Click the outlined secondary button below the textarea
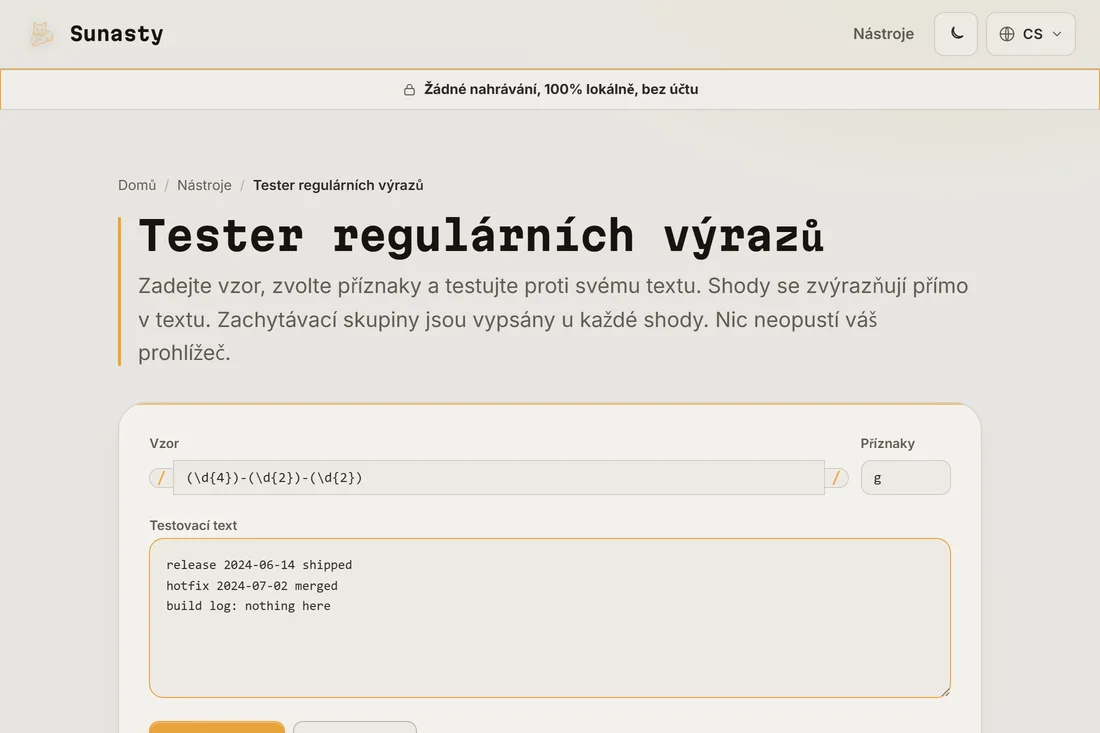The image size is (1100, 733). coord(355,727)
